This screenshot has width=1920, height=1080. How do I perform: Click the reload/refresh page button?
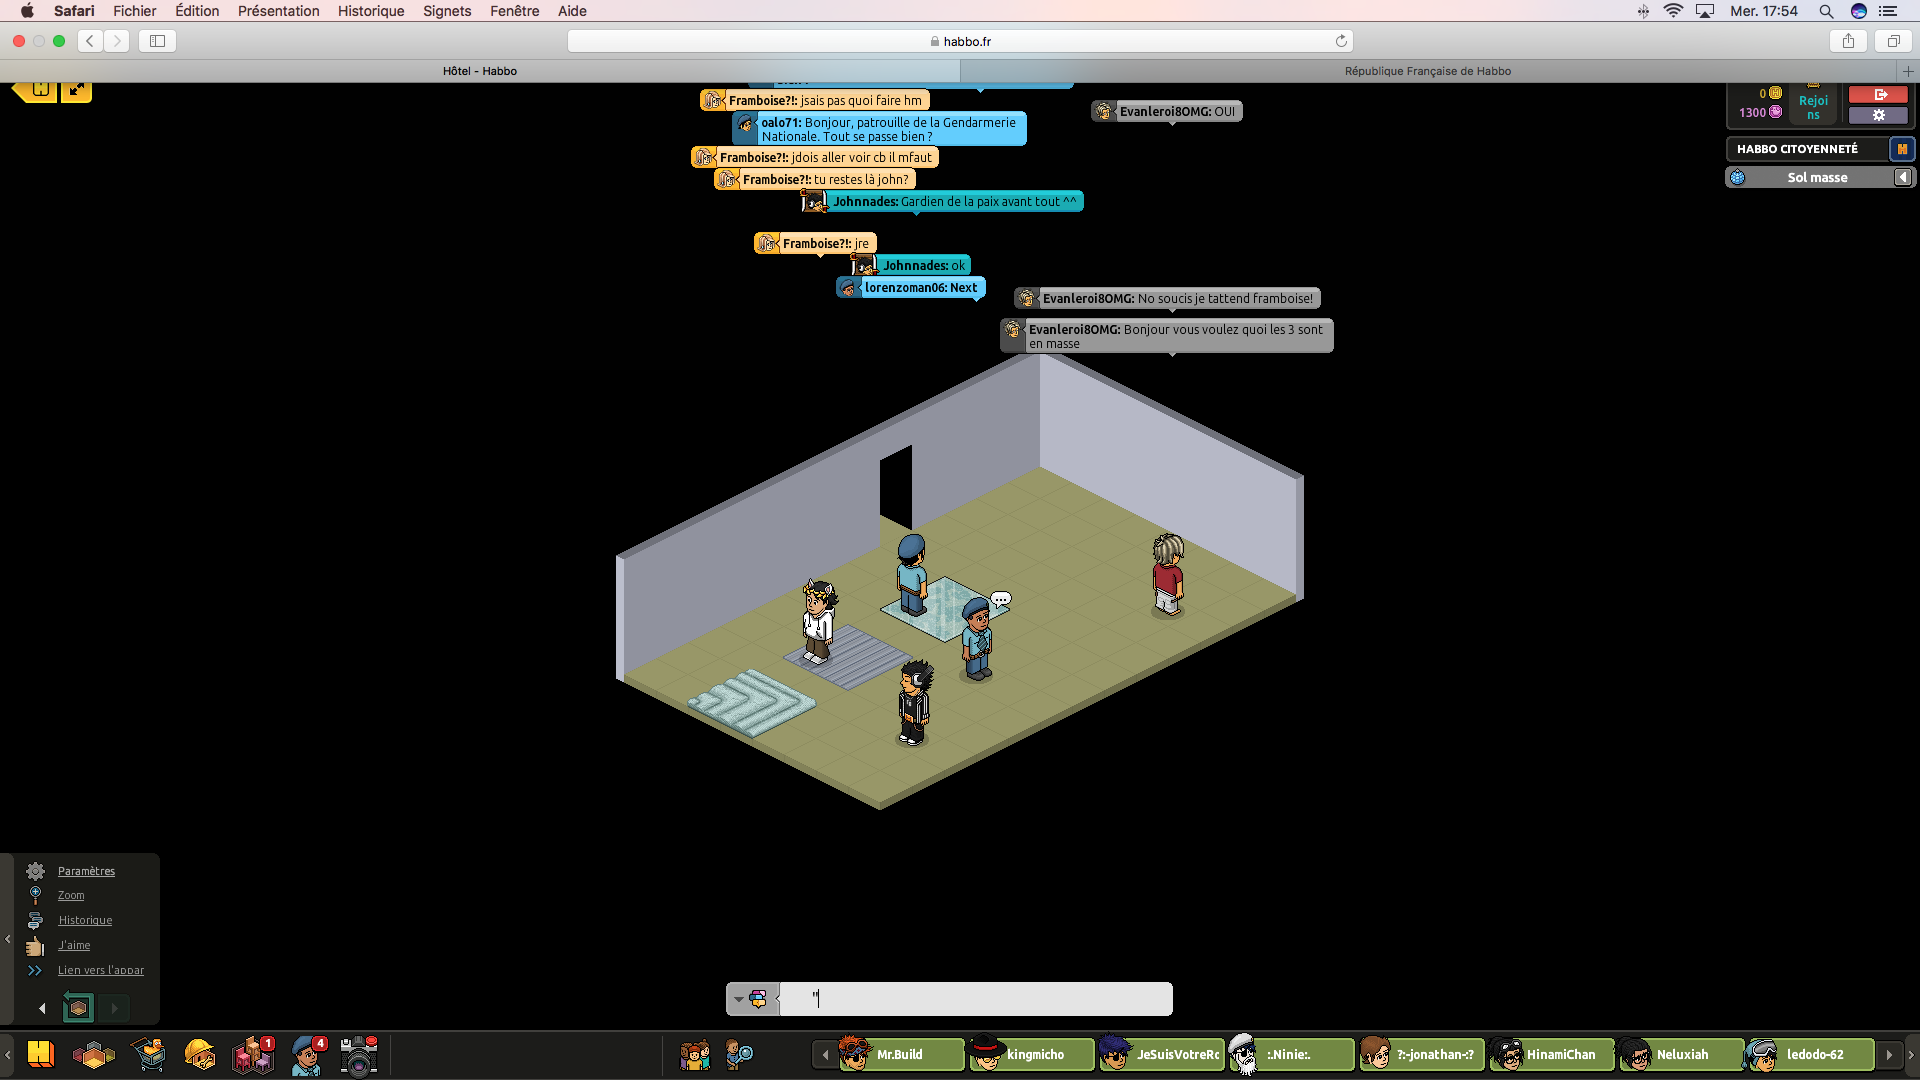coord(1342,41)
